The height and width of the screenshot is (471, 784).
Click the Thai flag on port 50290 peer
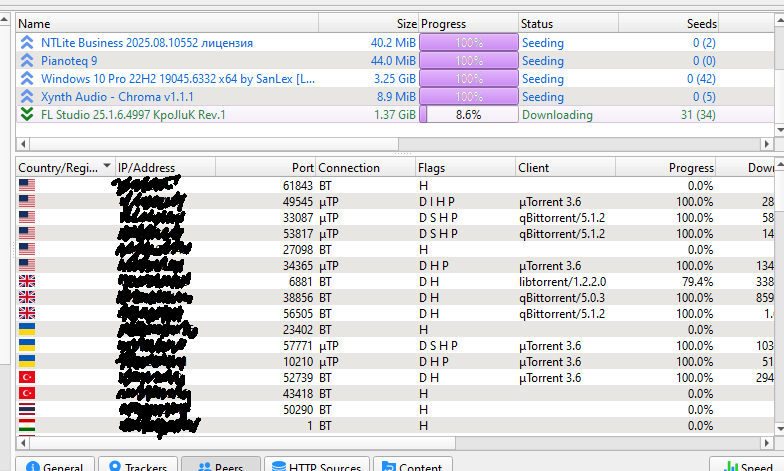[x=27, y=410]
